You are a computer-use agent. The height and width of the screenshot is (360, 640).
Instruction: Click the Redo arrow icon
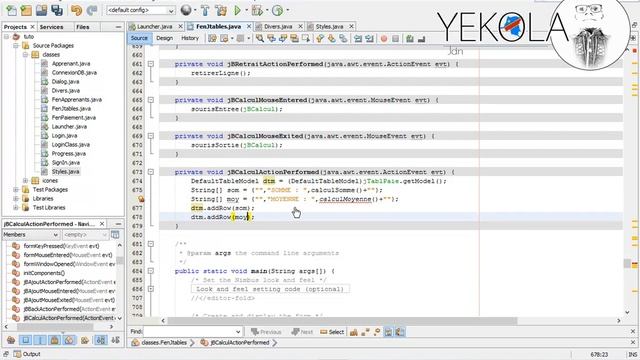click(x=92, y=10)
